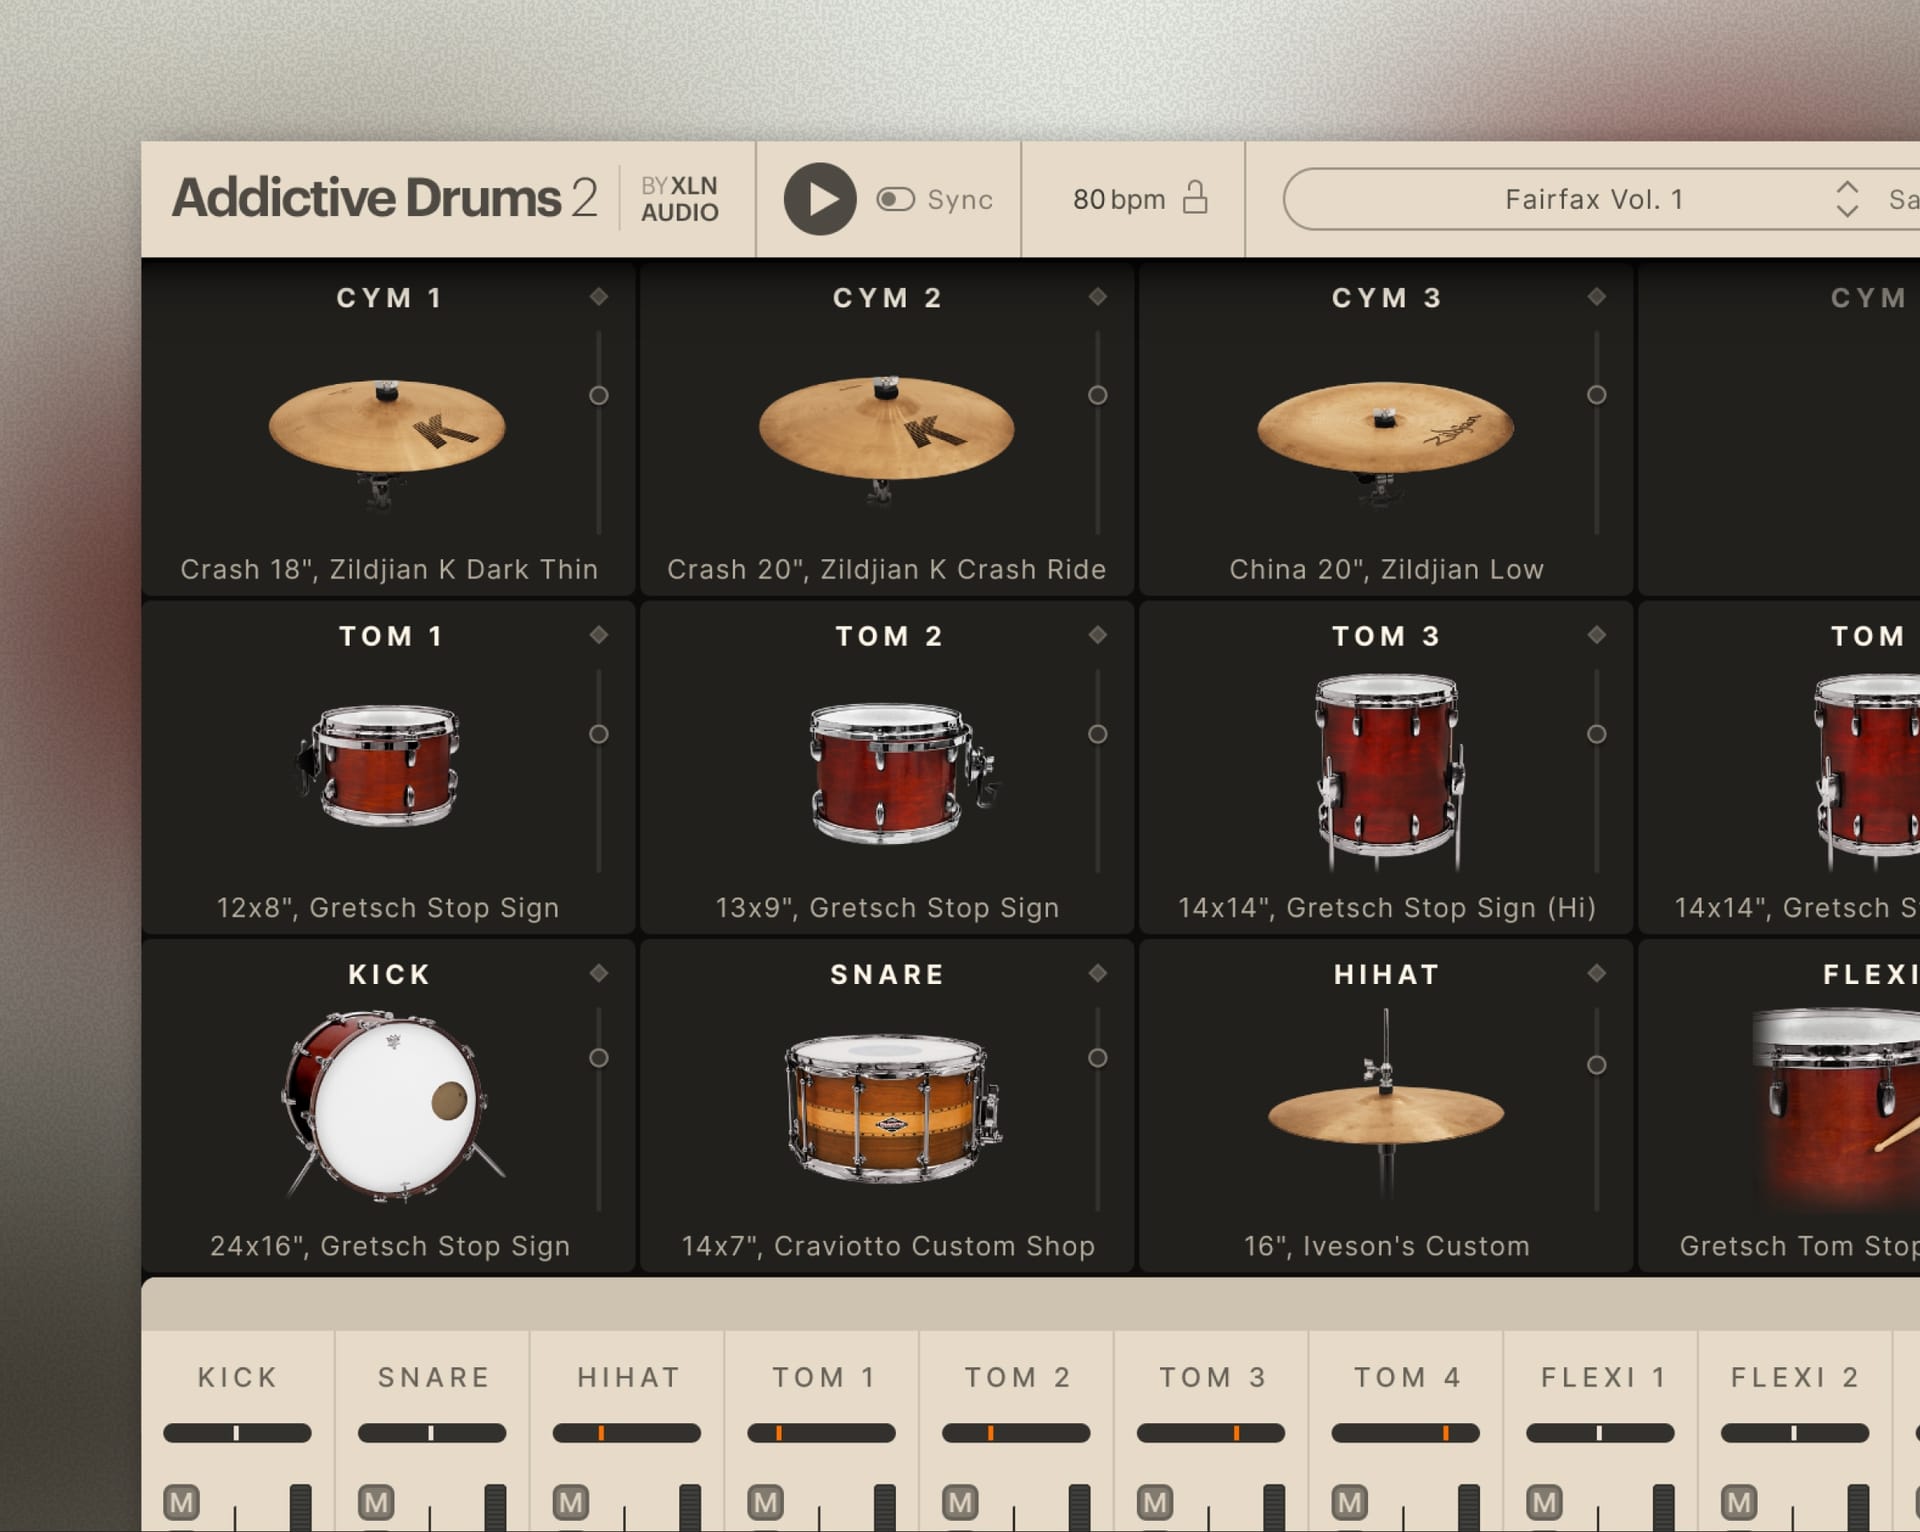Screen dimensions: 1920x1532
Task: Click the 'Crash 18", Zildjian K Dark Thin' label
Action: (389, 569)
